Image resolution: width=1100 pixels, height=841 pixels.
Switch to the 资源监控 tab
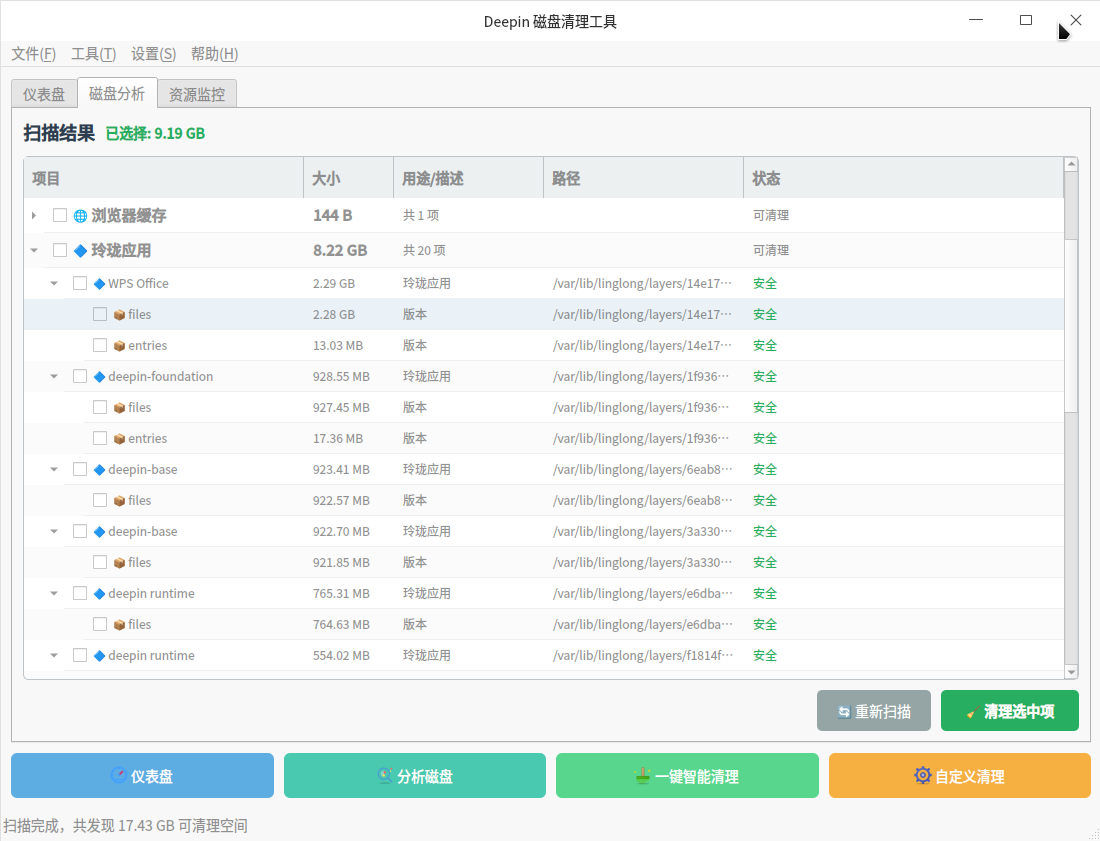(x=197, y=95)
